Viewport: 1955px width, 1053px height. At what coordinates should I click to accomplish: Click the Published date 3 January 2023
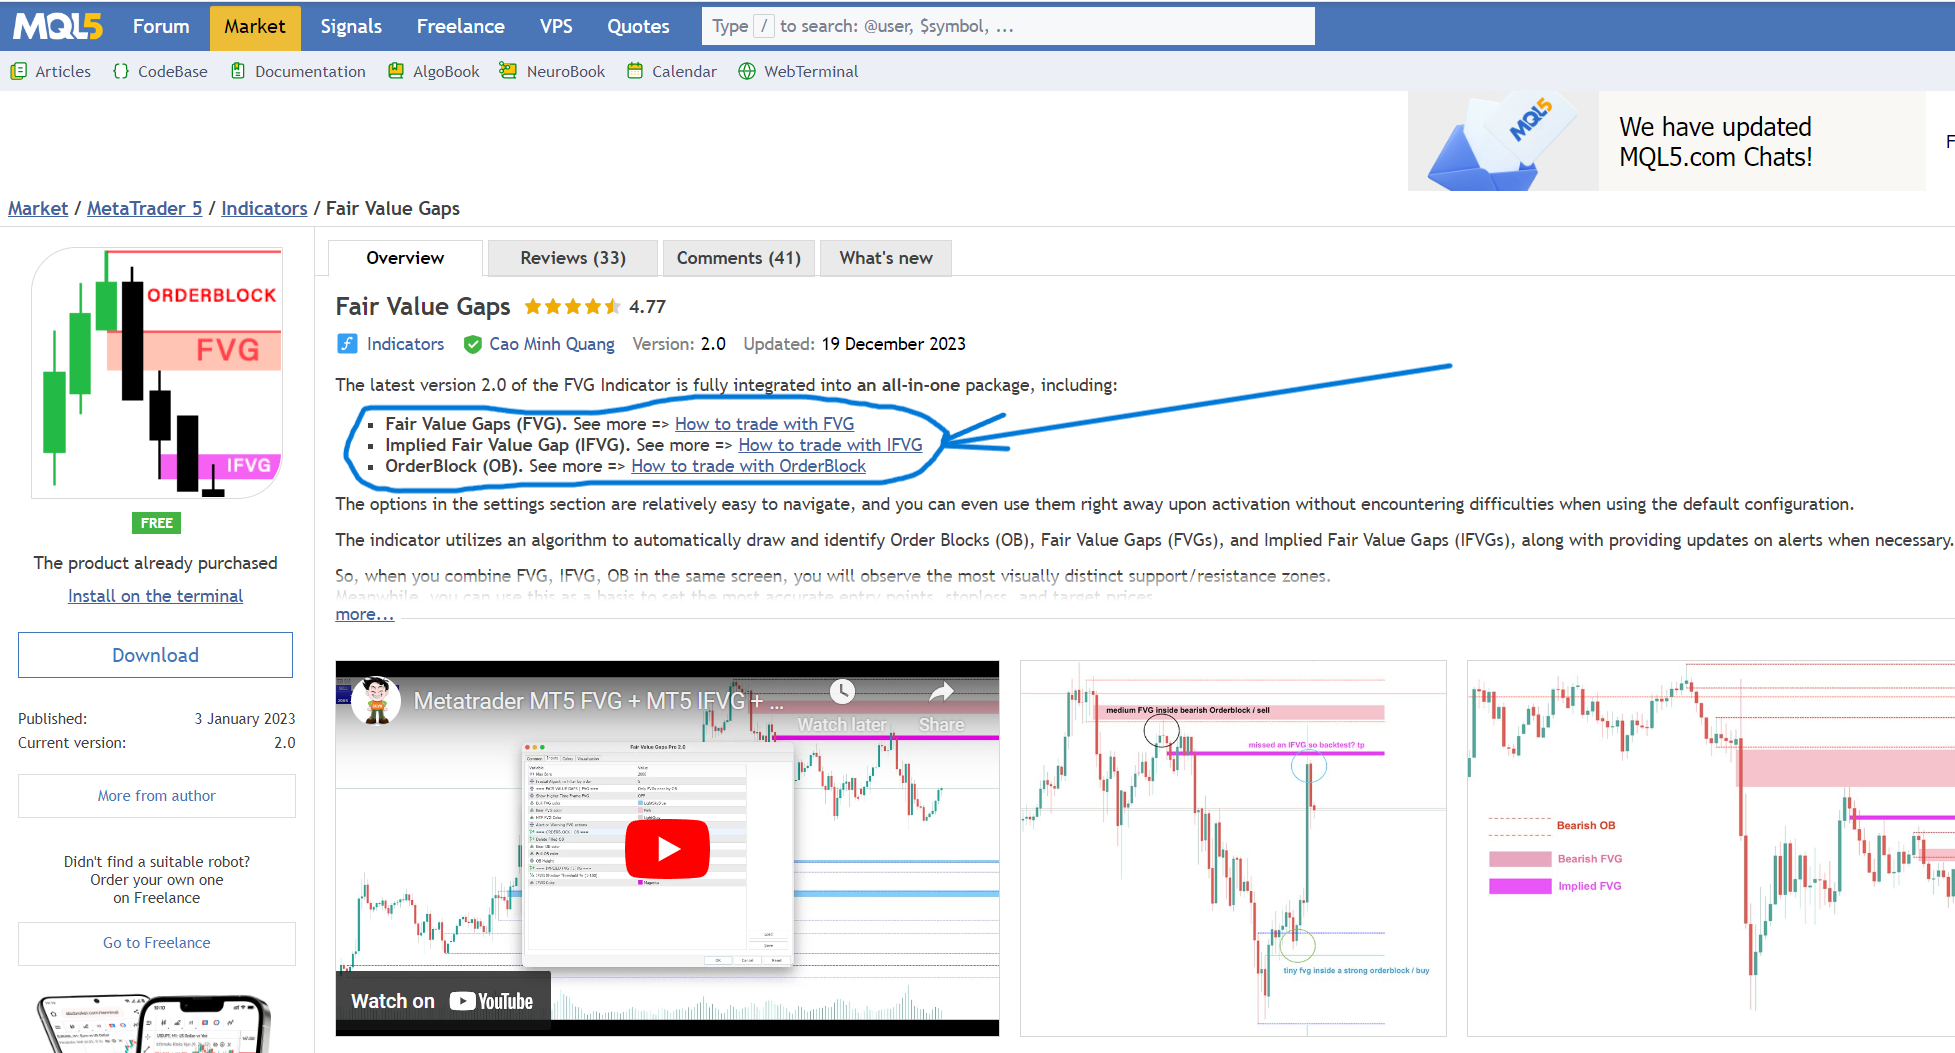click(245, 719)
